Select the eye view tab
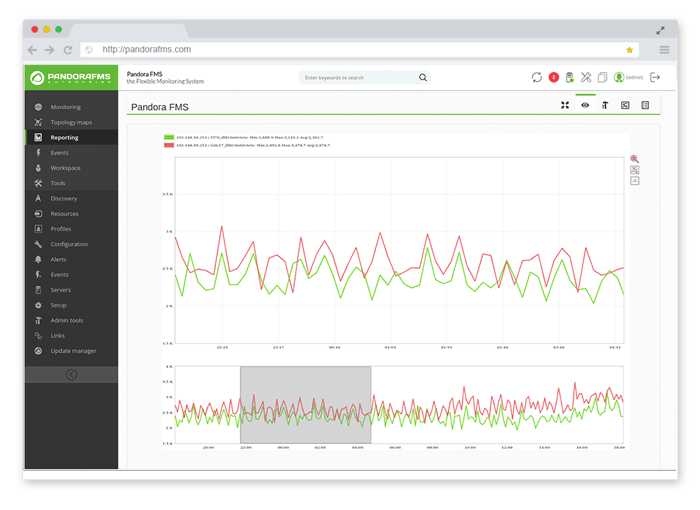The image size is (700, 510). (585, 105)
